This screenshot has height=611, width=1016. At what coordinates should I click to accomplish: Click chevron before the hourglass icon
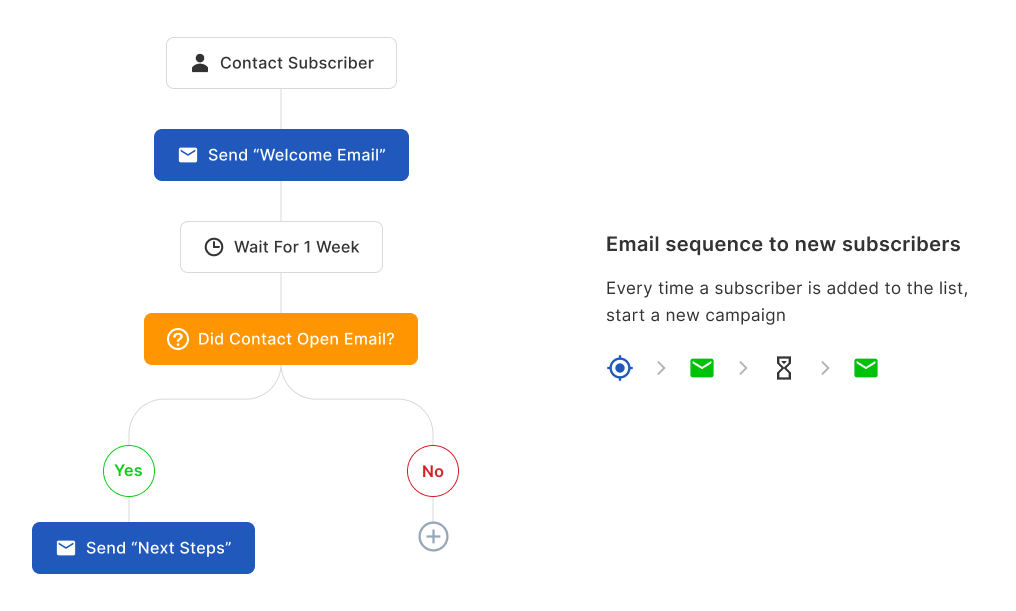coord(743,368)
